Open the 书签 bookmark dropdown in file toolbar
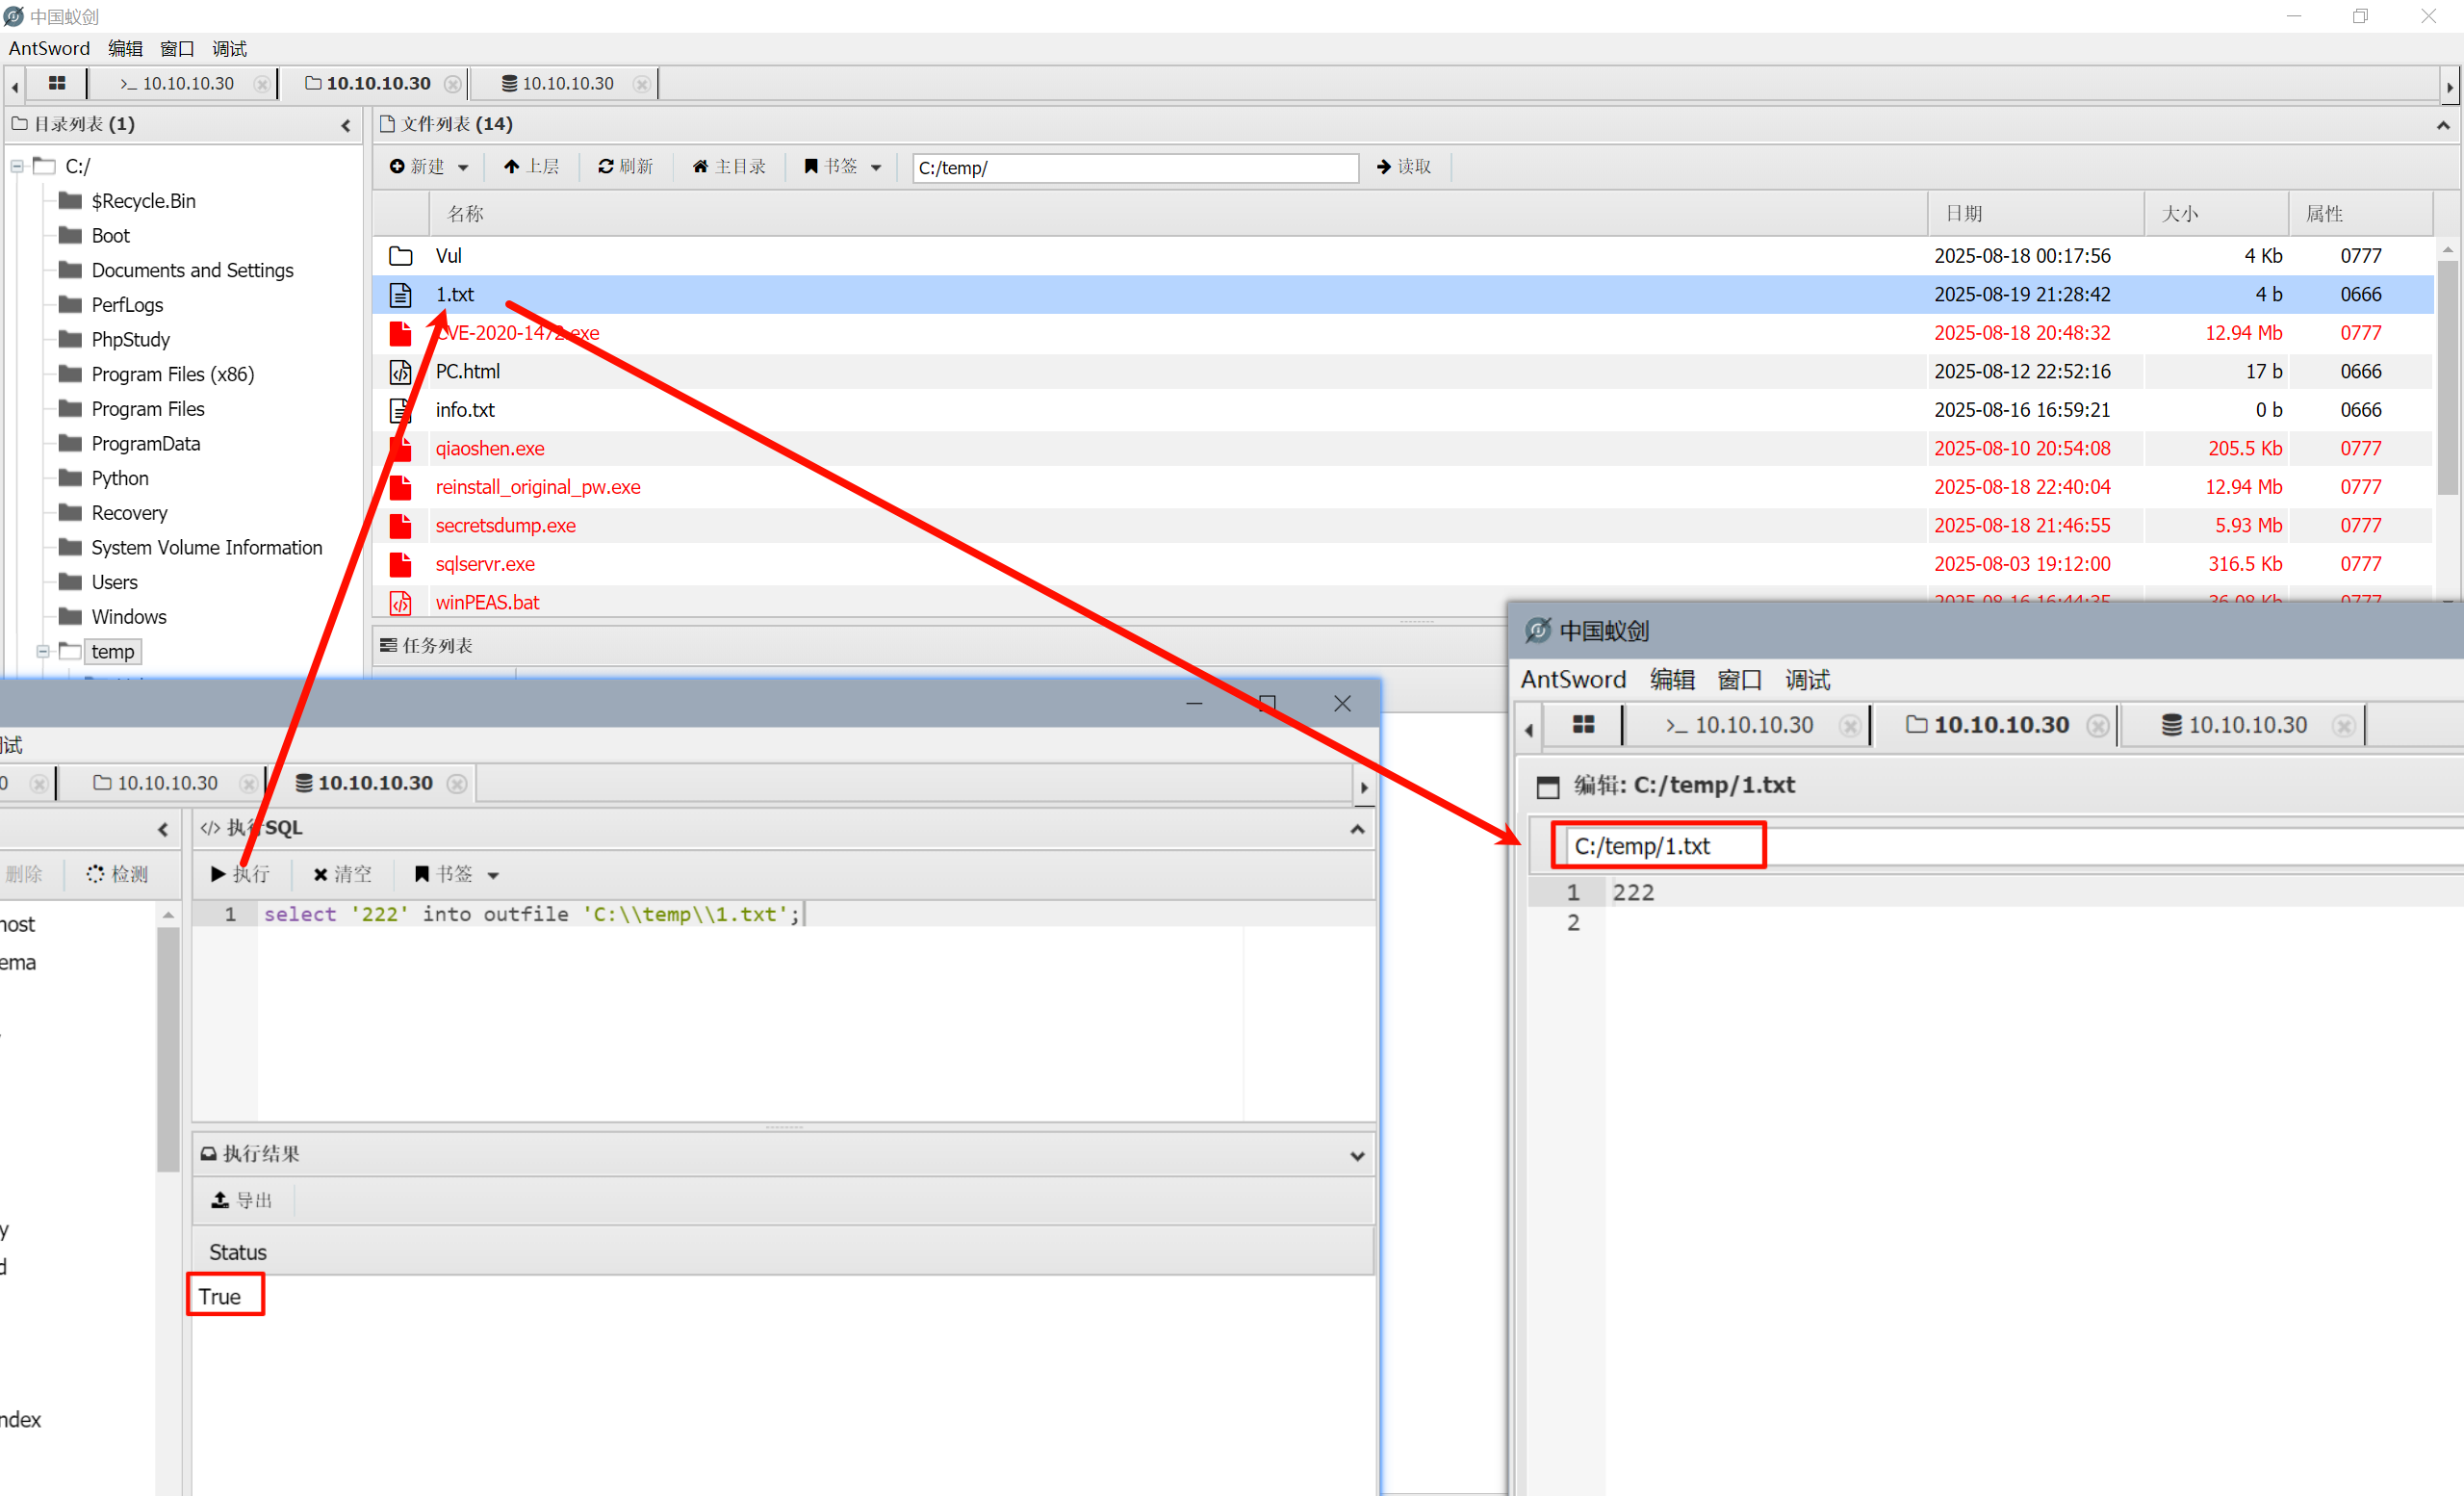 tap(842, 167)
